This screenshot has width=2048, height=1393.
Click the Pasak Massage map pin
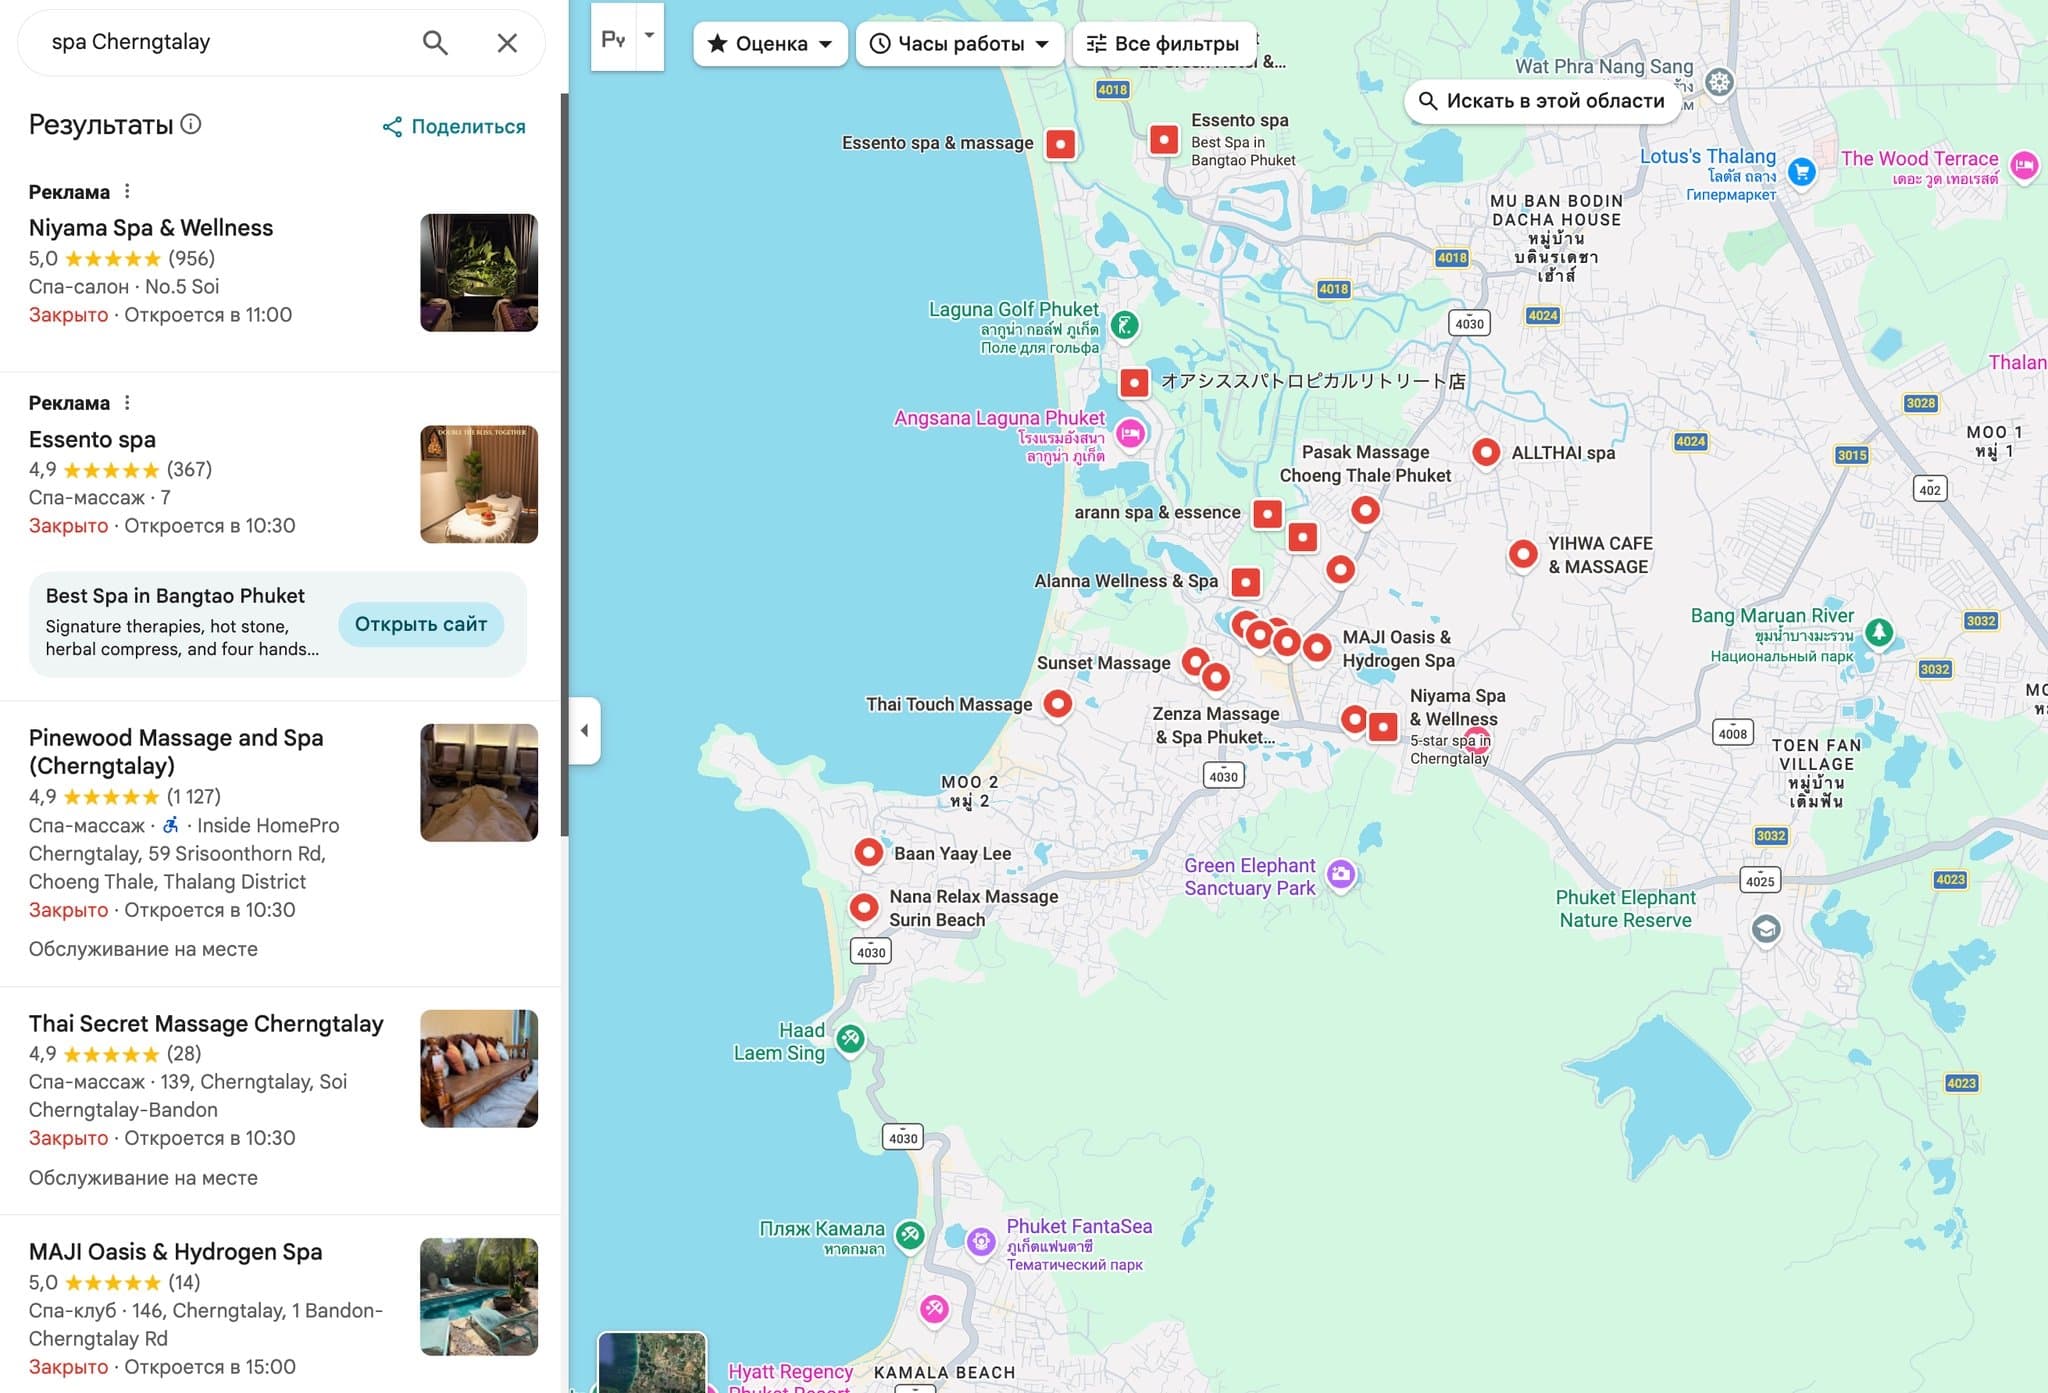[x=1365, y=510]
